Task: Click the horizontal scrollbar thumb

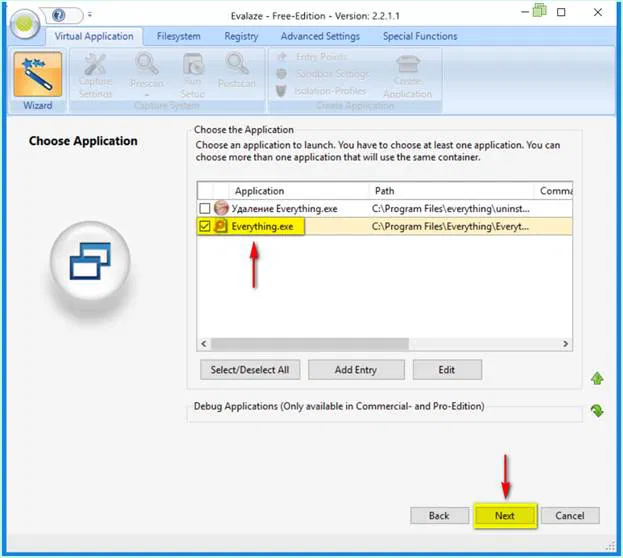Action: click(310, 344)
